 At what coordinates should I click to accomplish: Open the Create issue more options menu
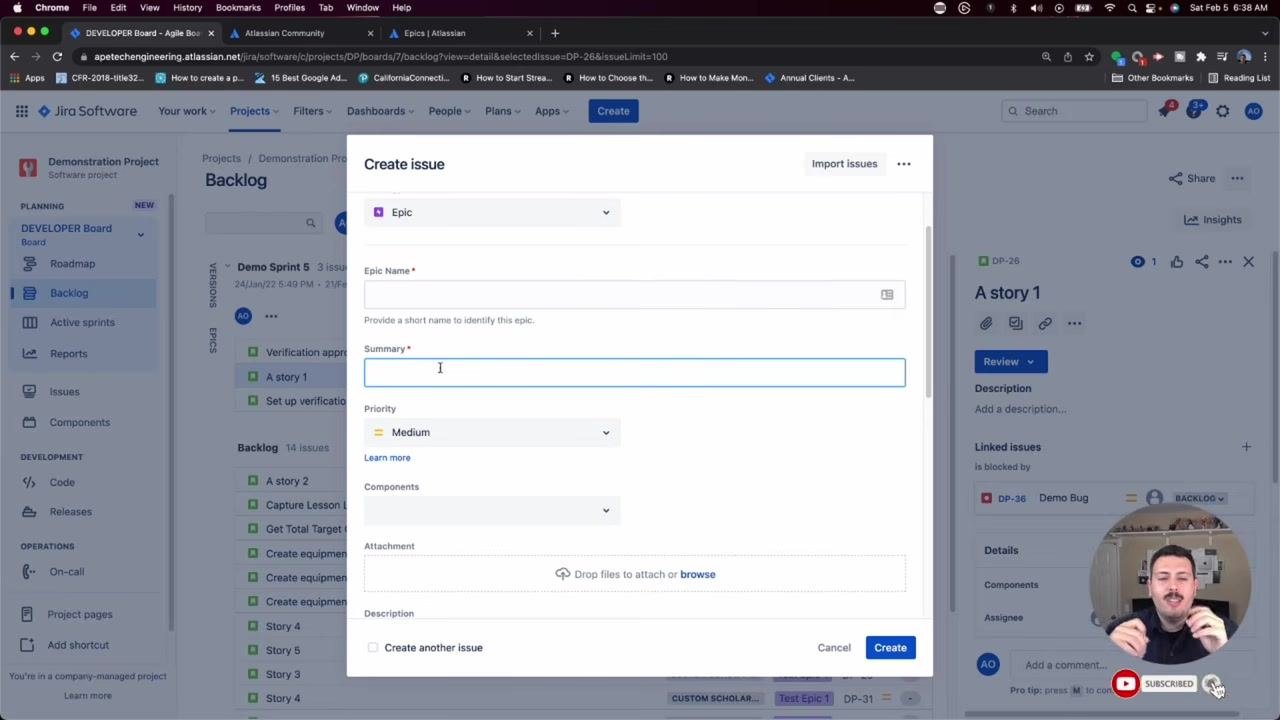pyautogui.click(x=904, y=164)
